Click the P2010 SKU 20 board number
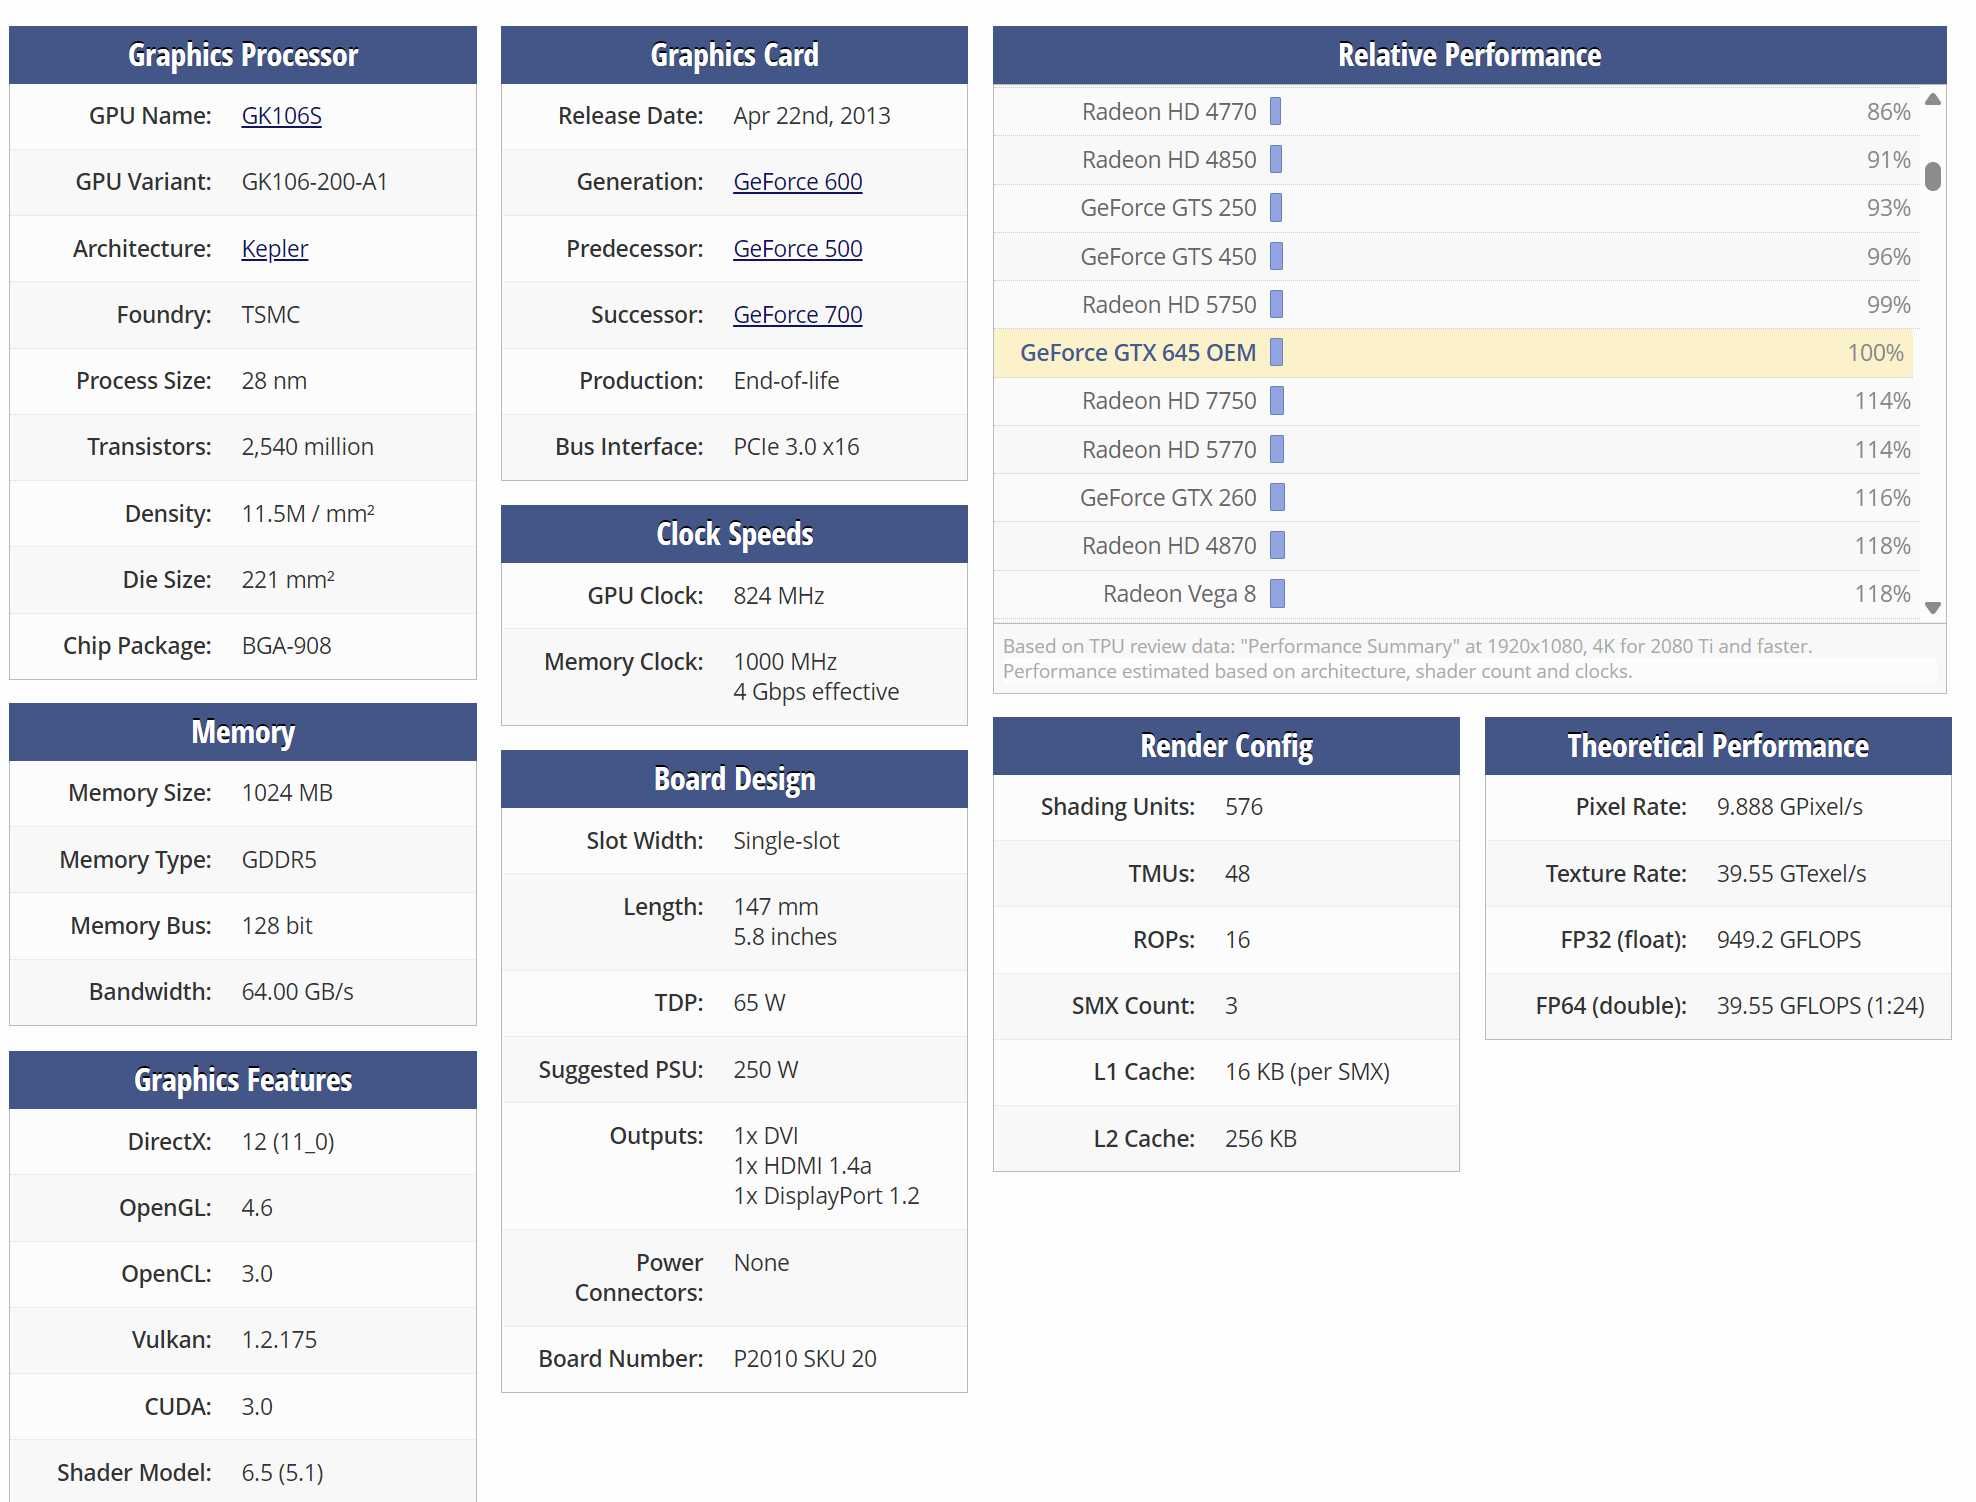Screen dimensions: 1976x1502 click(804, 1359)
